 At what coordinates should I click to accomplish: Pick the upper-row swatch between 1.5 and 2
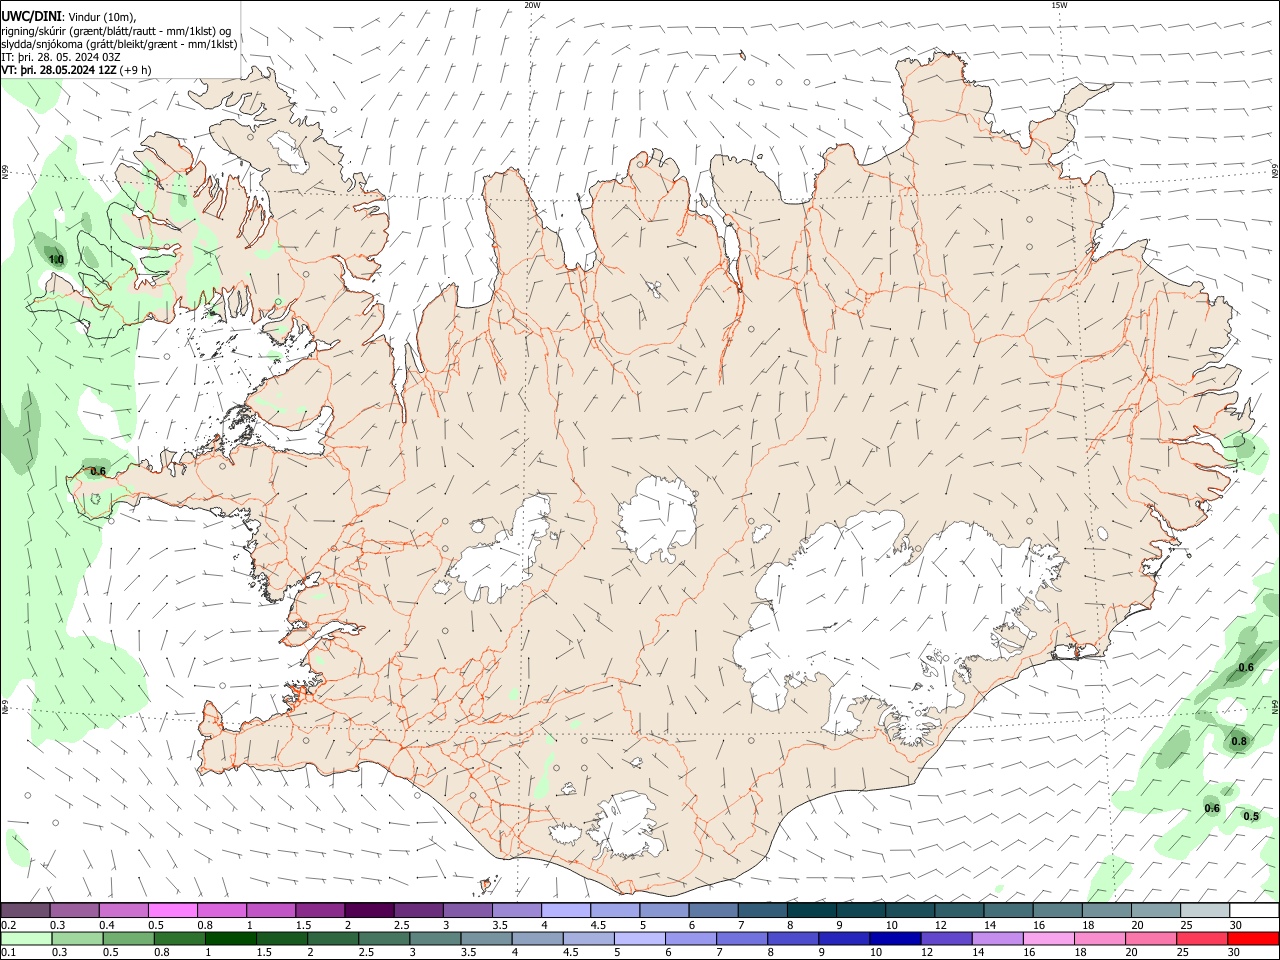point(320,910)
